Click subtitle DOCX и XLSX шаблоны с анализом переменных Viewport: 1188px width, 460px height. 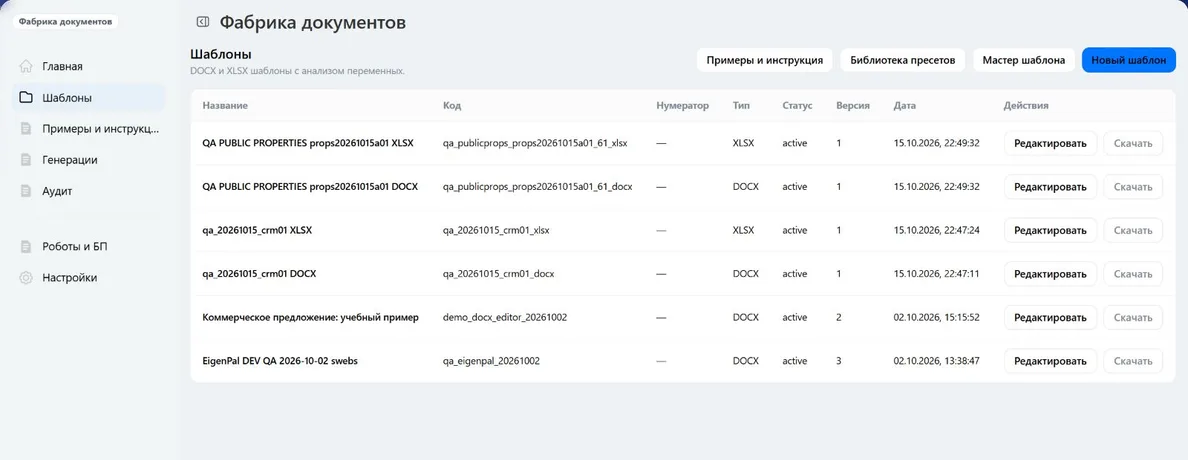click(297, 71)
